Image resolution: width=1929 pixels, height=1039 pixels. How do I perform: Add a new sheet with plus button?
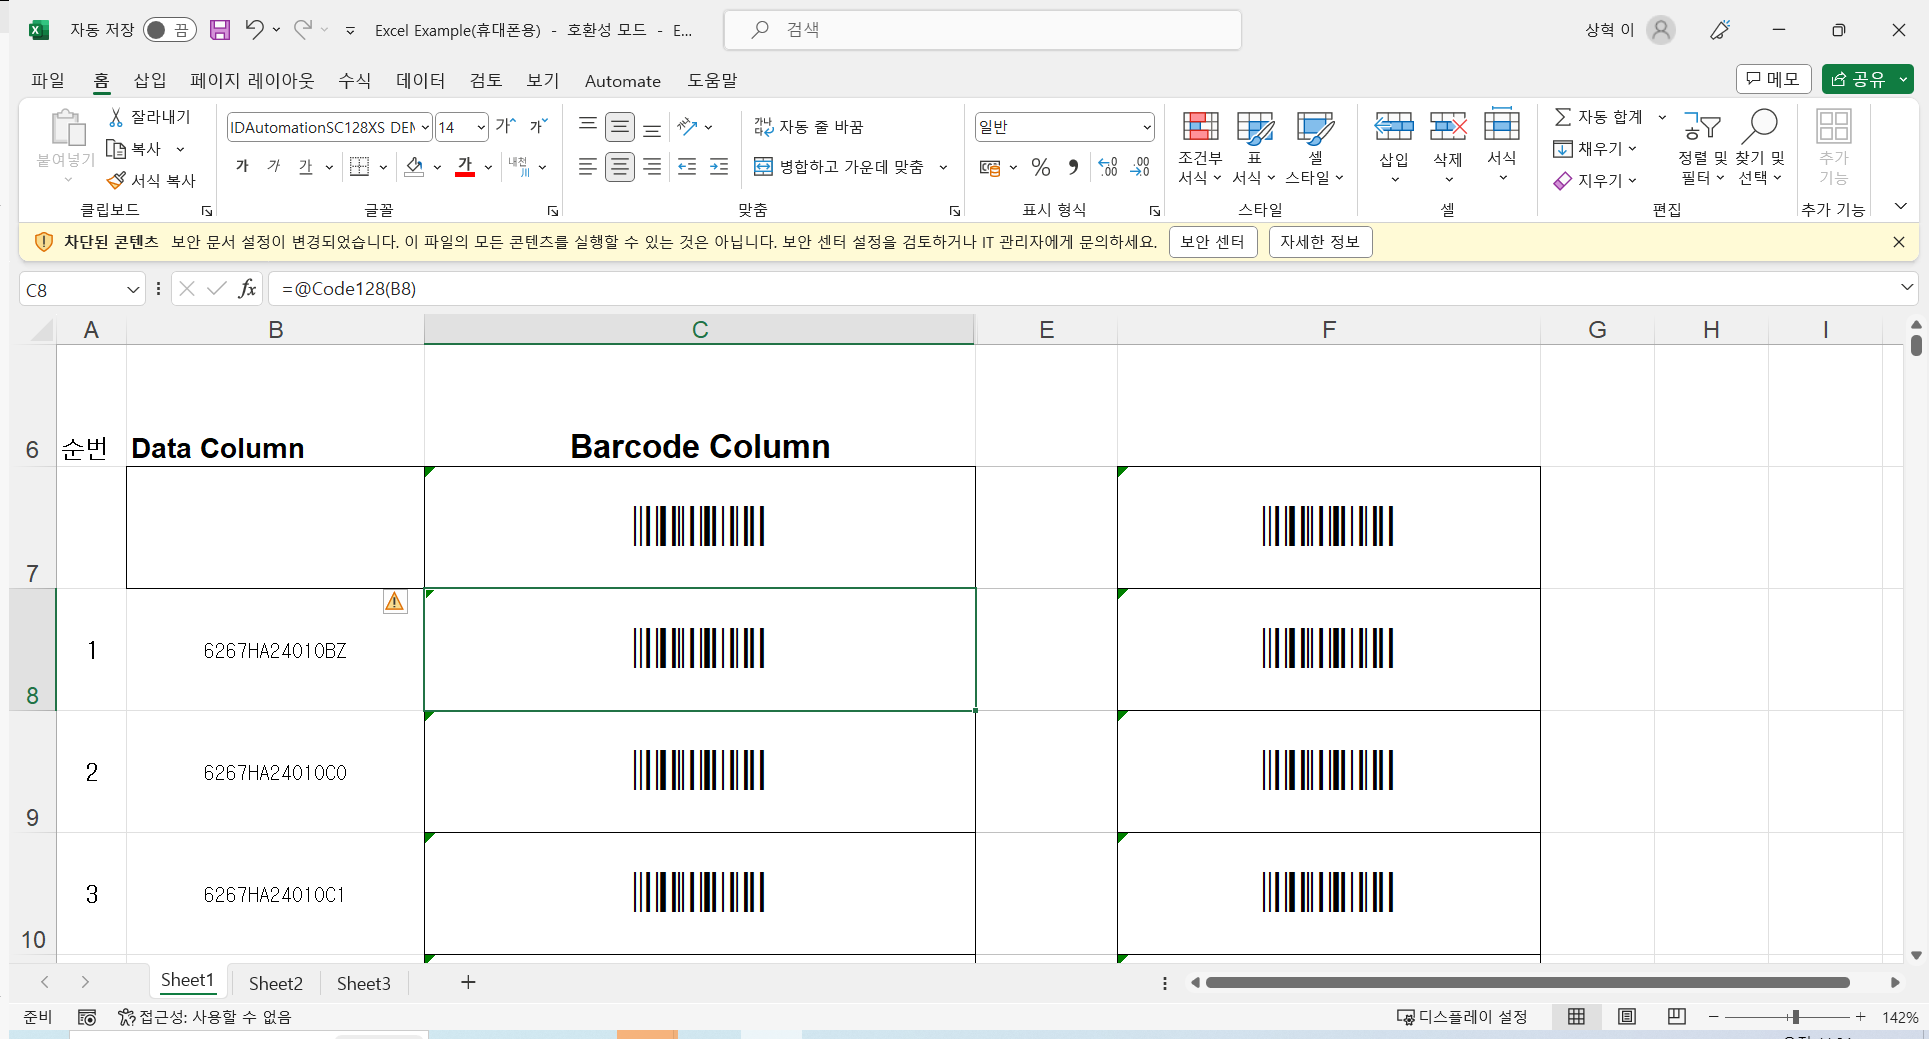(x=468, y=983)
